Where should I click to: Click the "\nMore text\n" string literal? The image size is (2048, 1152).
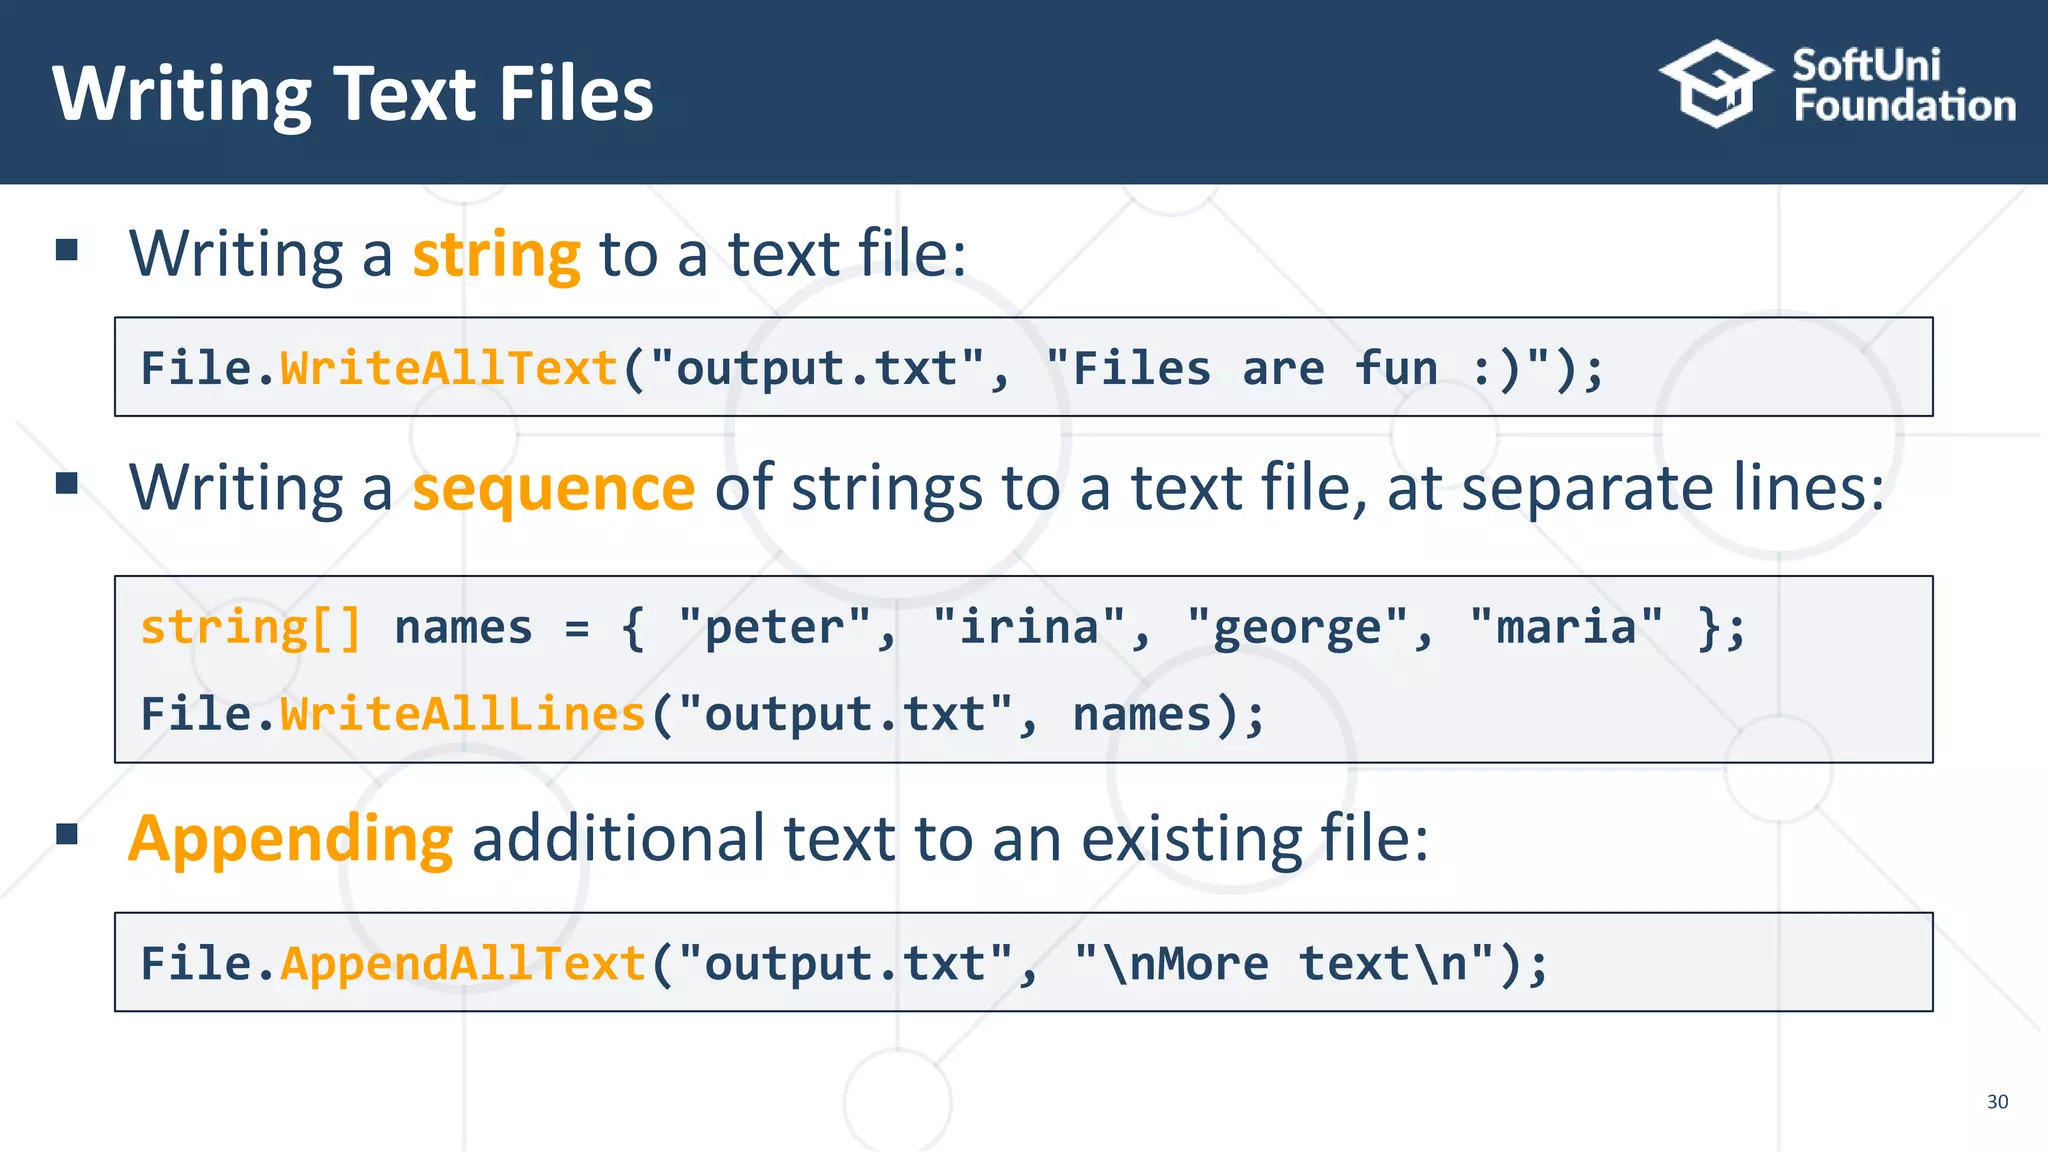tap(1284, 964)
